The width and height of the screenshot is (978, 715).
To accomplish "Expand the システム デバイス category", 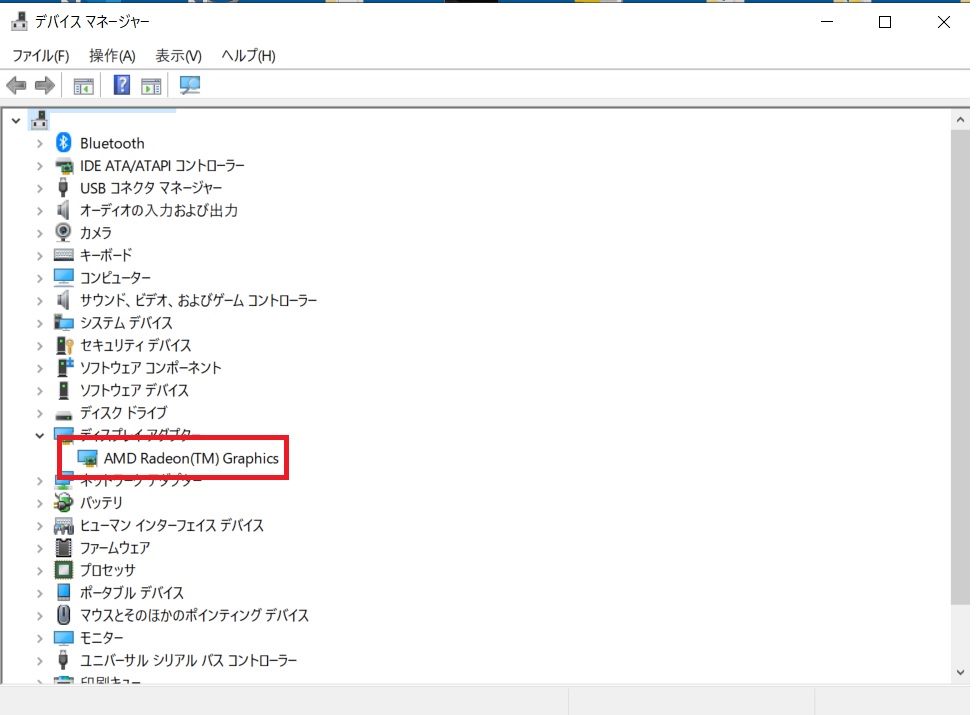I will coord(39,323).
